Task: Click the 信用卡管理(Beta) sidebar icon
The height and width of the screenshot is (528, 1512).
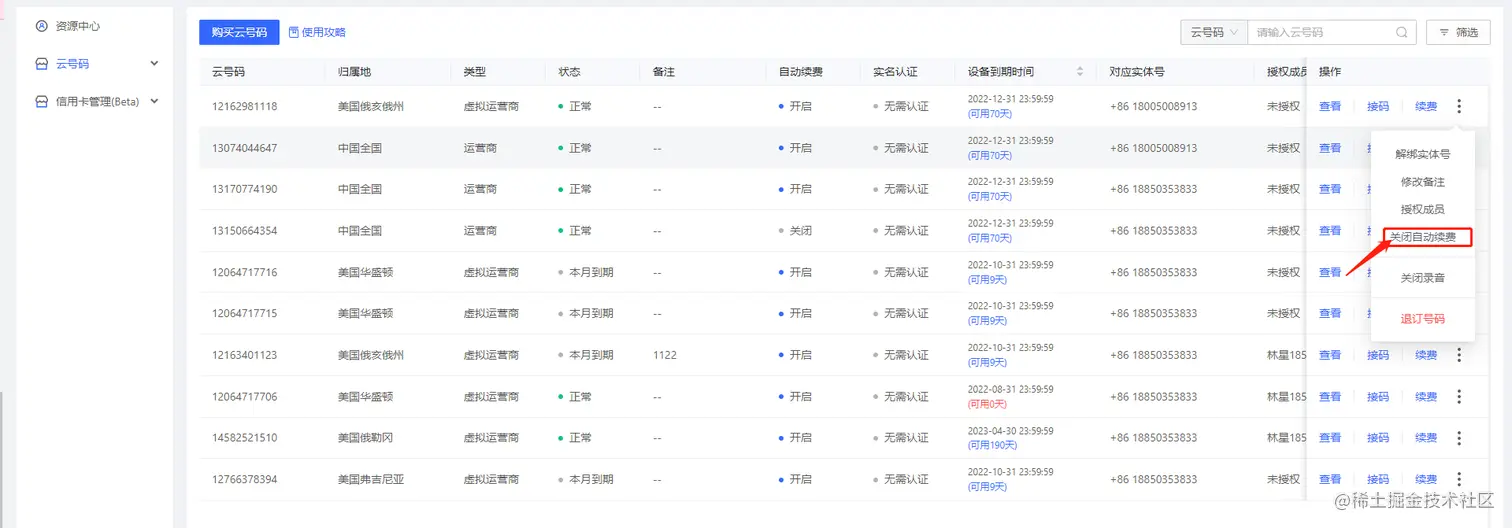Action: [x=42, y=101]
